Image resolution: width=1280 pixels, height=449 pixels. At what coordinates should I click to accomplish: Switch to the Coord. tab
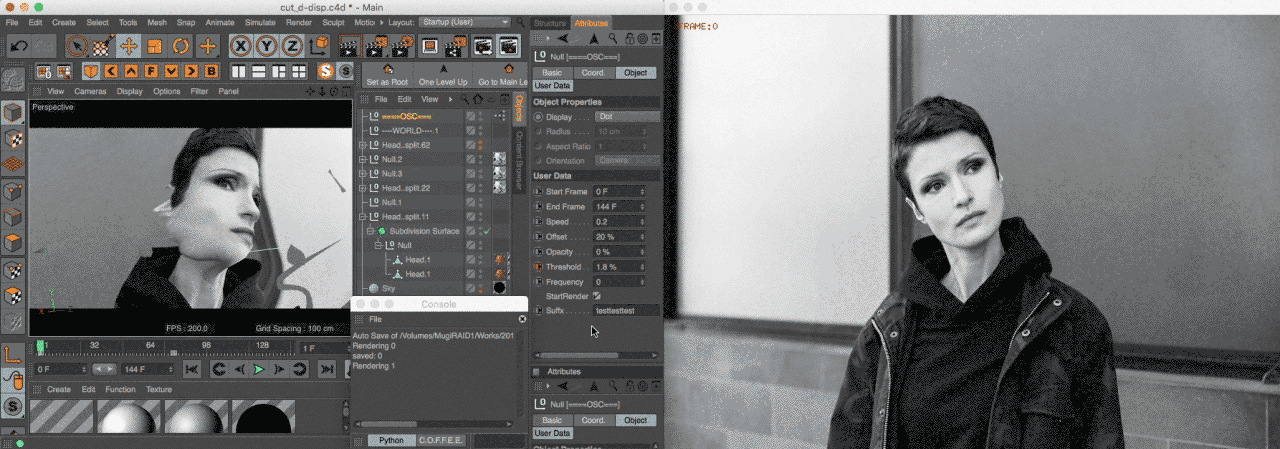pyautogui.click(x=592, y=73)
